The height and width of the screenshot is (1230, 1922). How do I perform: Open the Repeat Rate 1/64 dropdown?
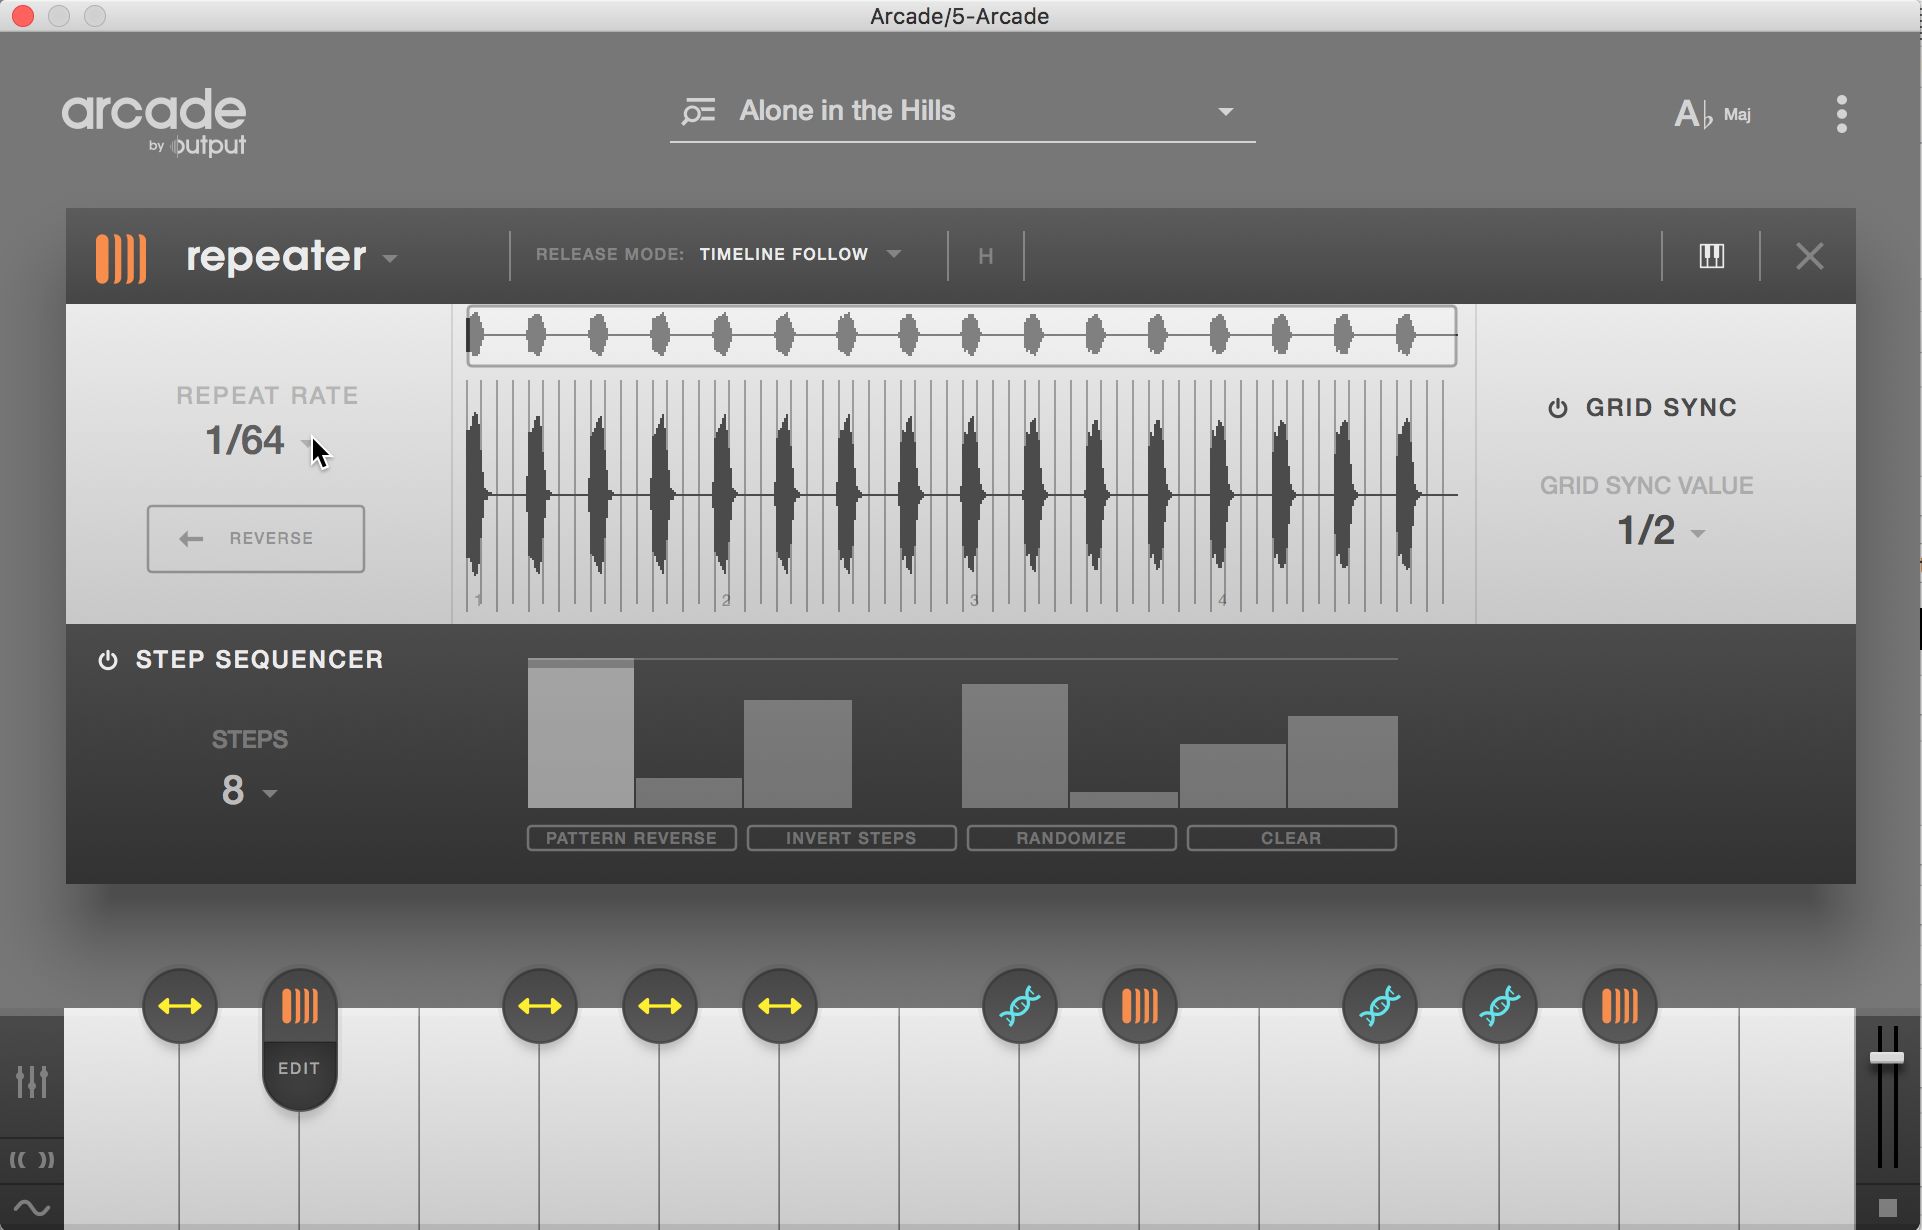[252, 441]
